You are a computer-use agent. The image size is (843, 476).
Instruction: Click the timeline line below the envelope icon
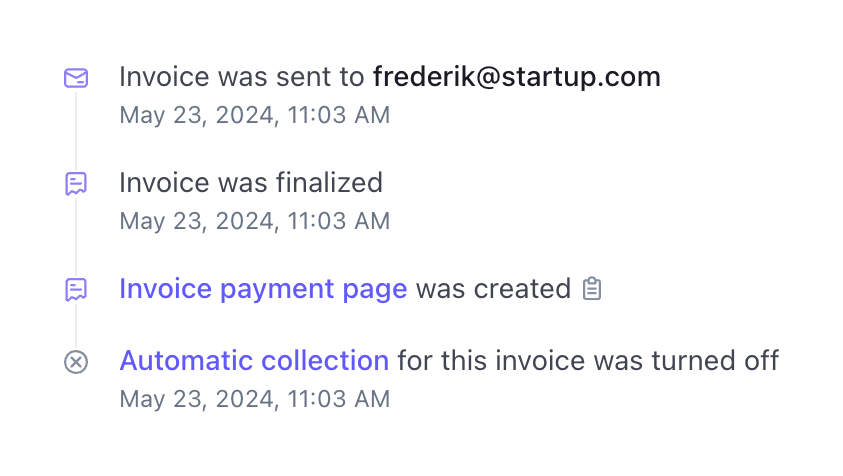[76, 130]
